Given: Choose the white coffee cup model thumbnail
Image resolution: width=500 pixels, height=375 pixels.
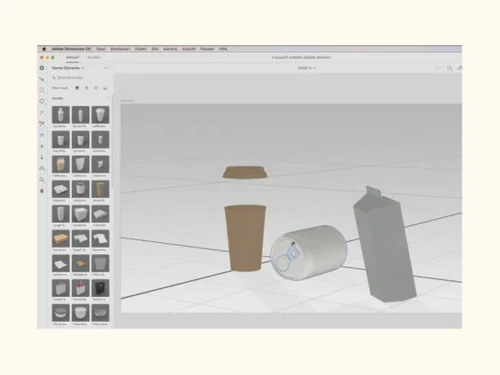Looking at the screenshot, I should (x=100, y=115).
